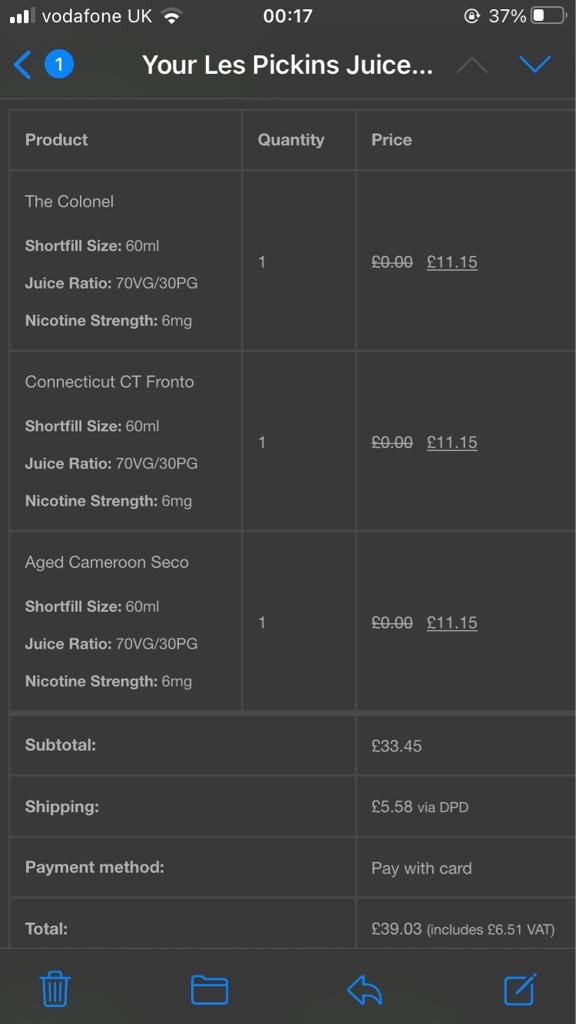Tap the back chevron to return to inbox
This screenshot has width=576, height=1024.
coord(22,65)
